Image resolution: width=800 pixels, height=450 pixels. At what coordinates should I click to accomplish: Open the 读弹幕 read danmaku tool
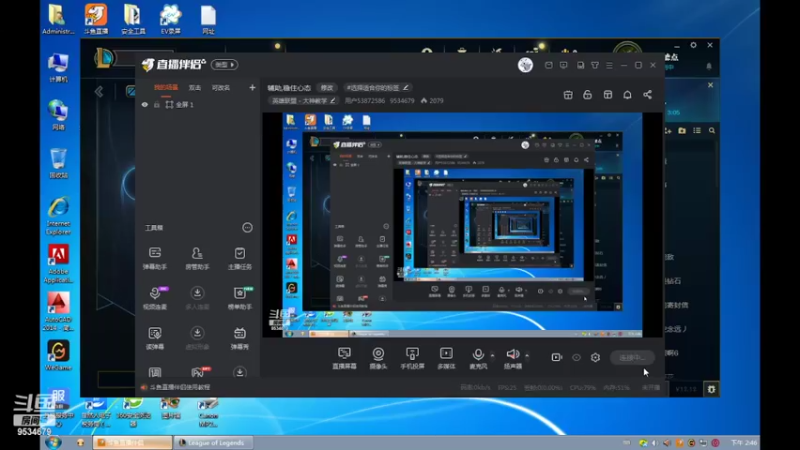click(155, 338)
